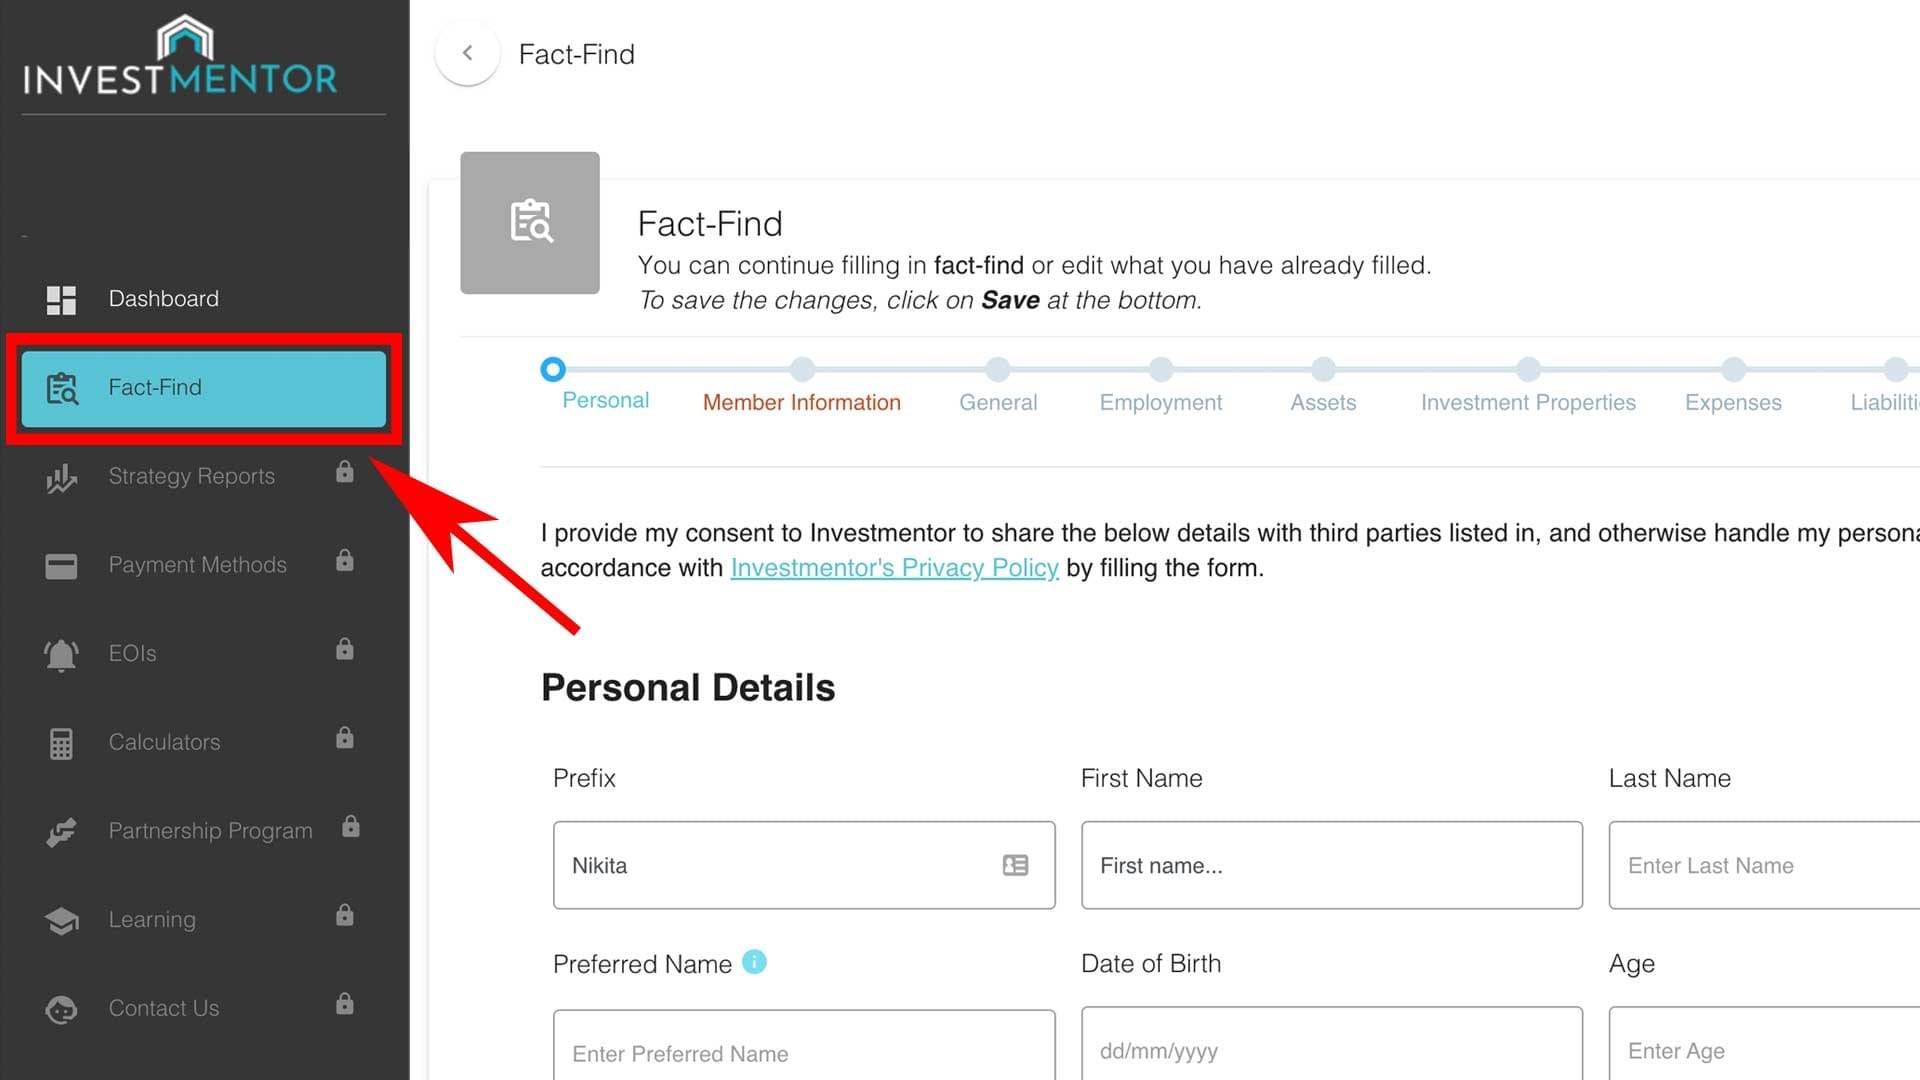
Task: Click the Payment Methods card icon
Action: (x=61, y=566)
